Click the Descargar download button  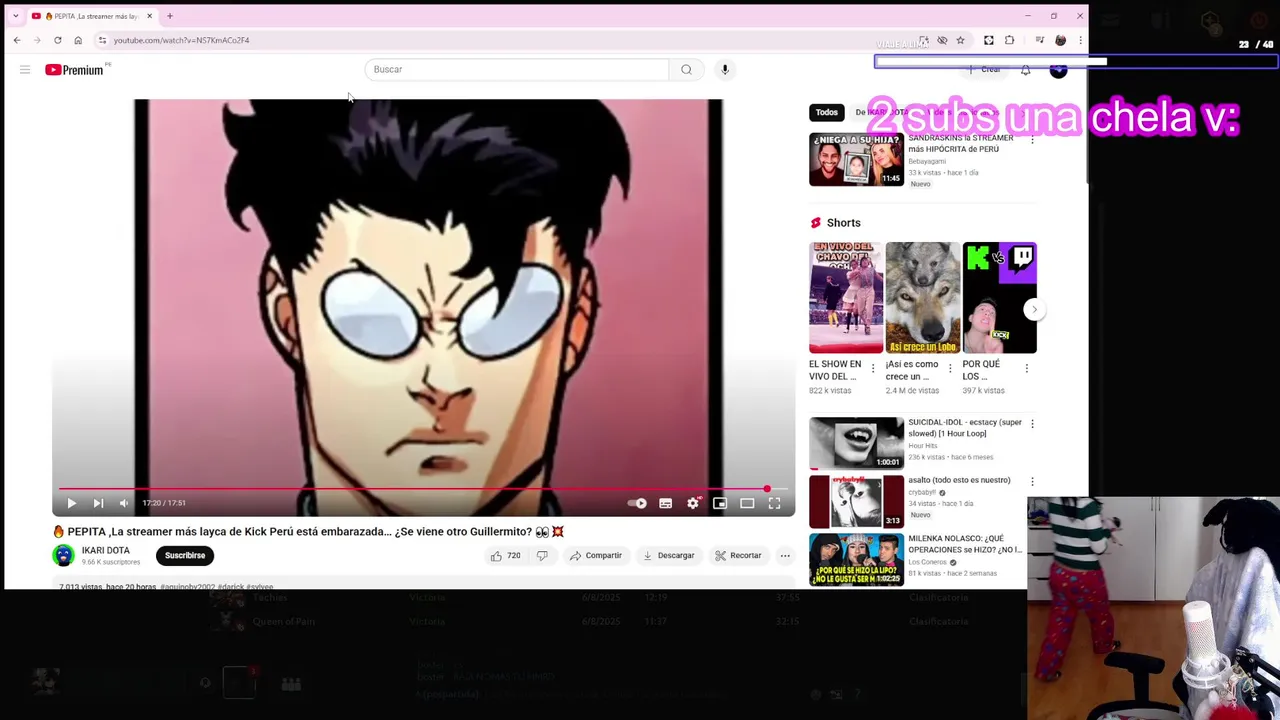point(668,555)
